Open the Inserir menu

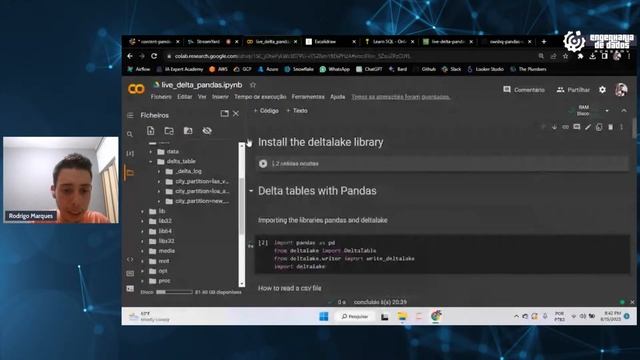pos(220,97)
